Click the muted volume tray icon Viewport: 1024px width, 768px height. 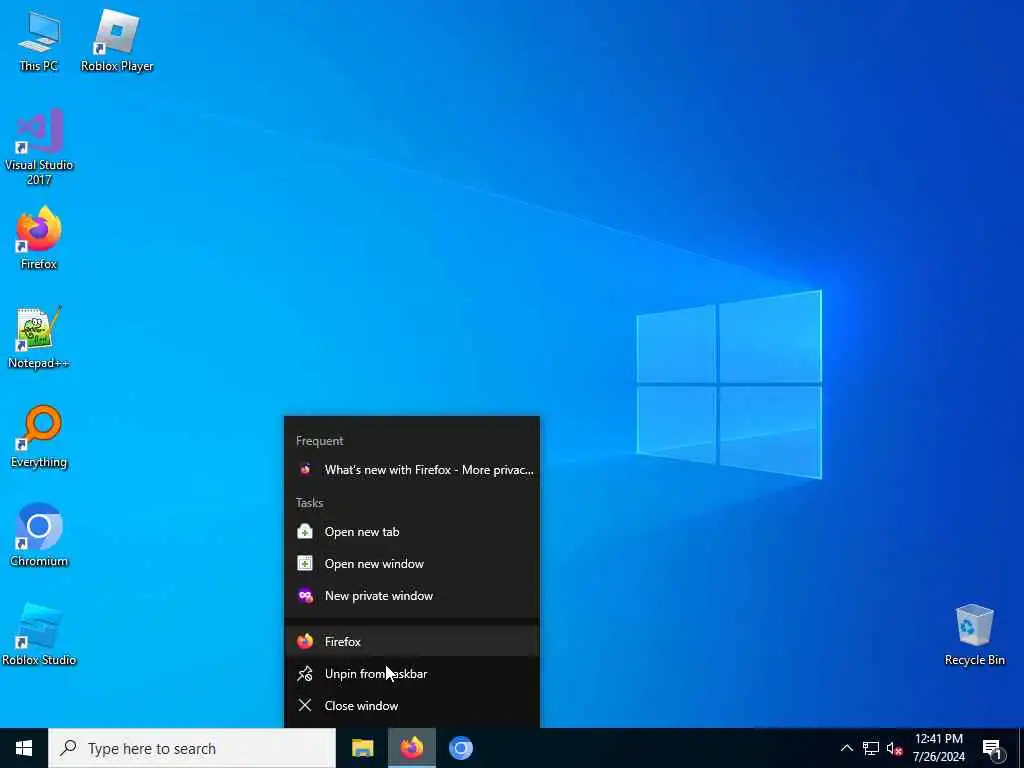point(895,748)
